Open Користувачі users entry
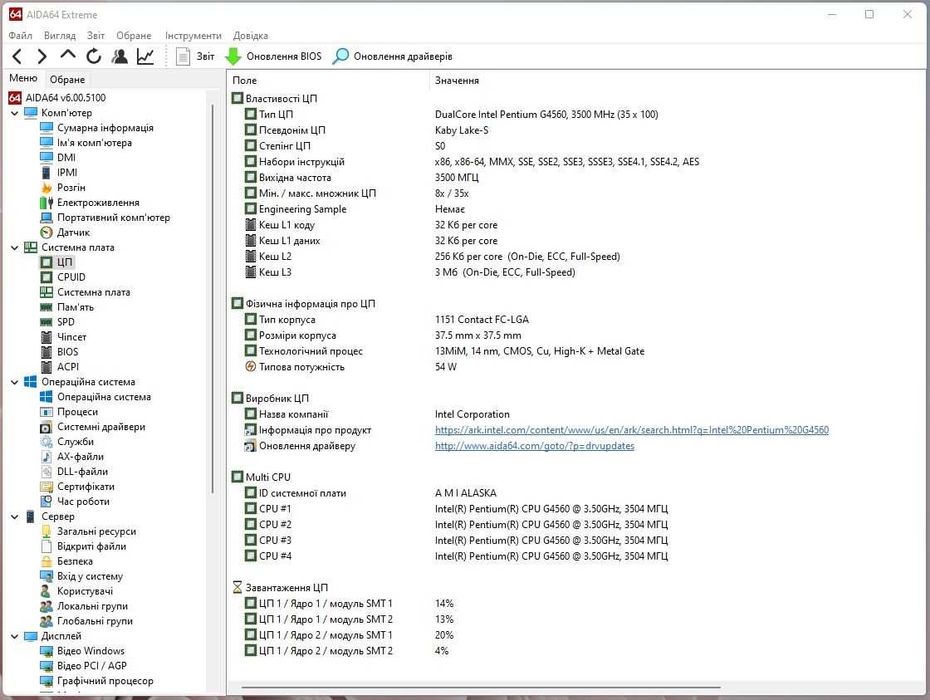This screenshot has width=930, height=700. [x=77, y=591]
